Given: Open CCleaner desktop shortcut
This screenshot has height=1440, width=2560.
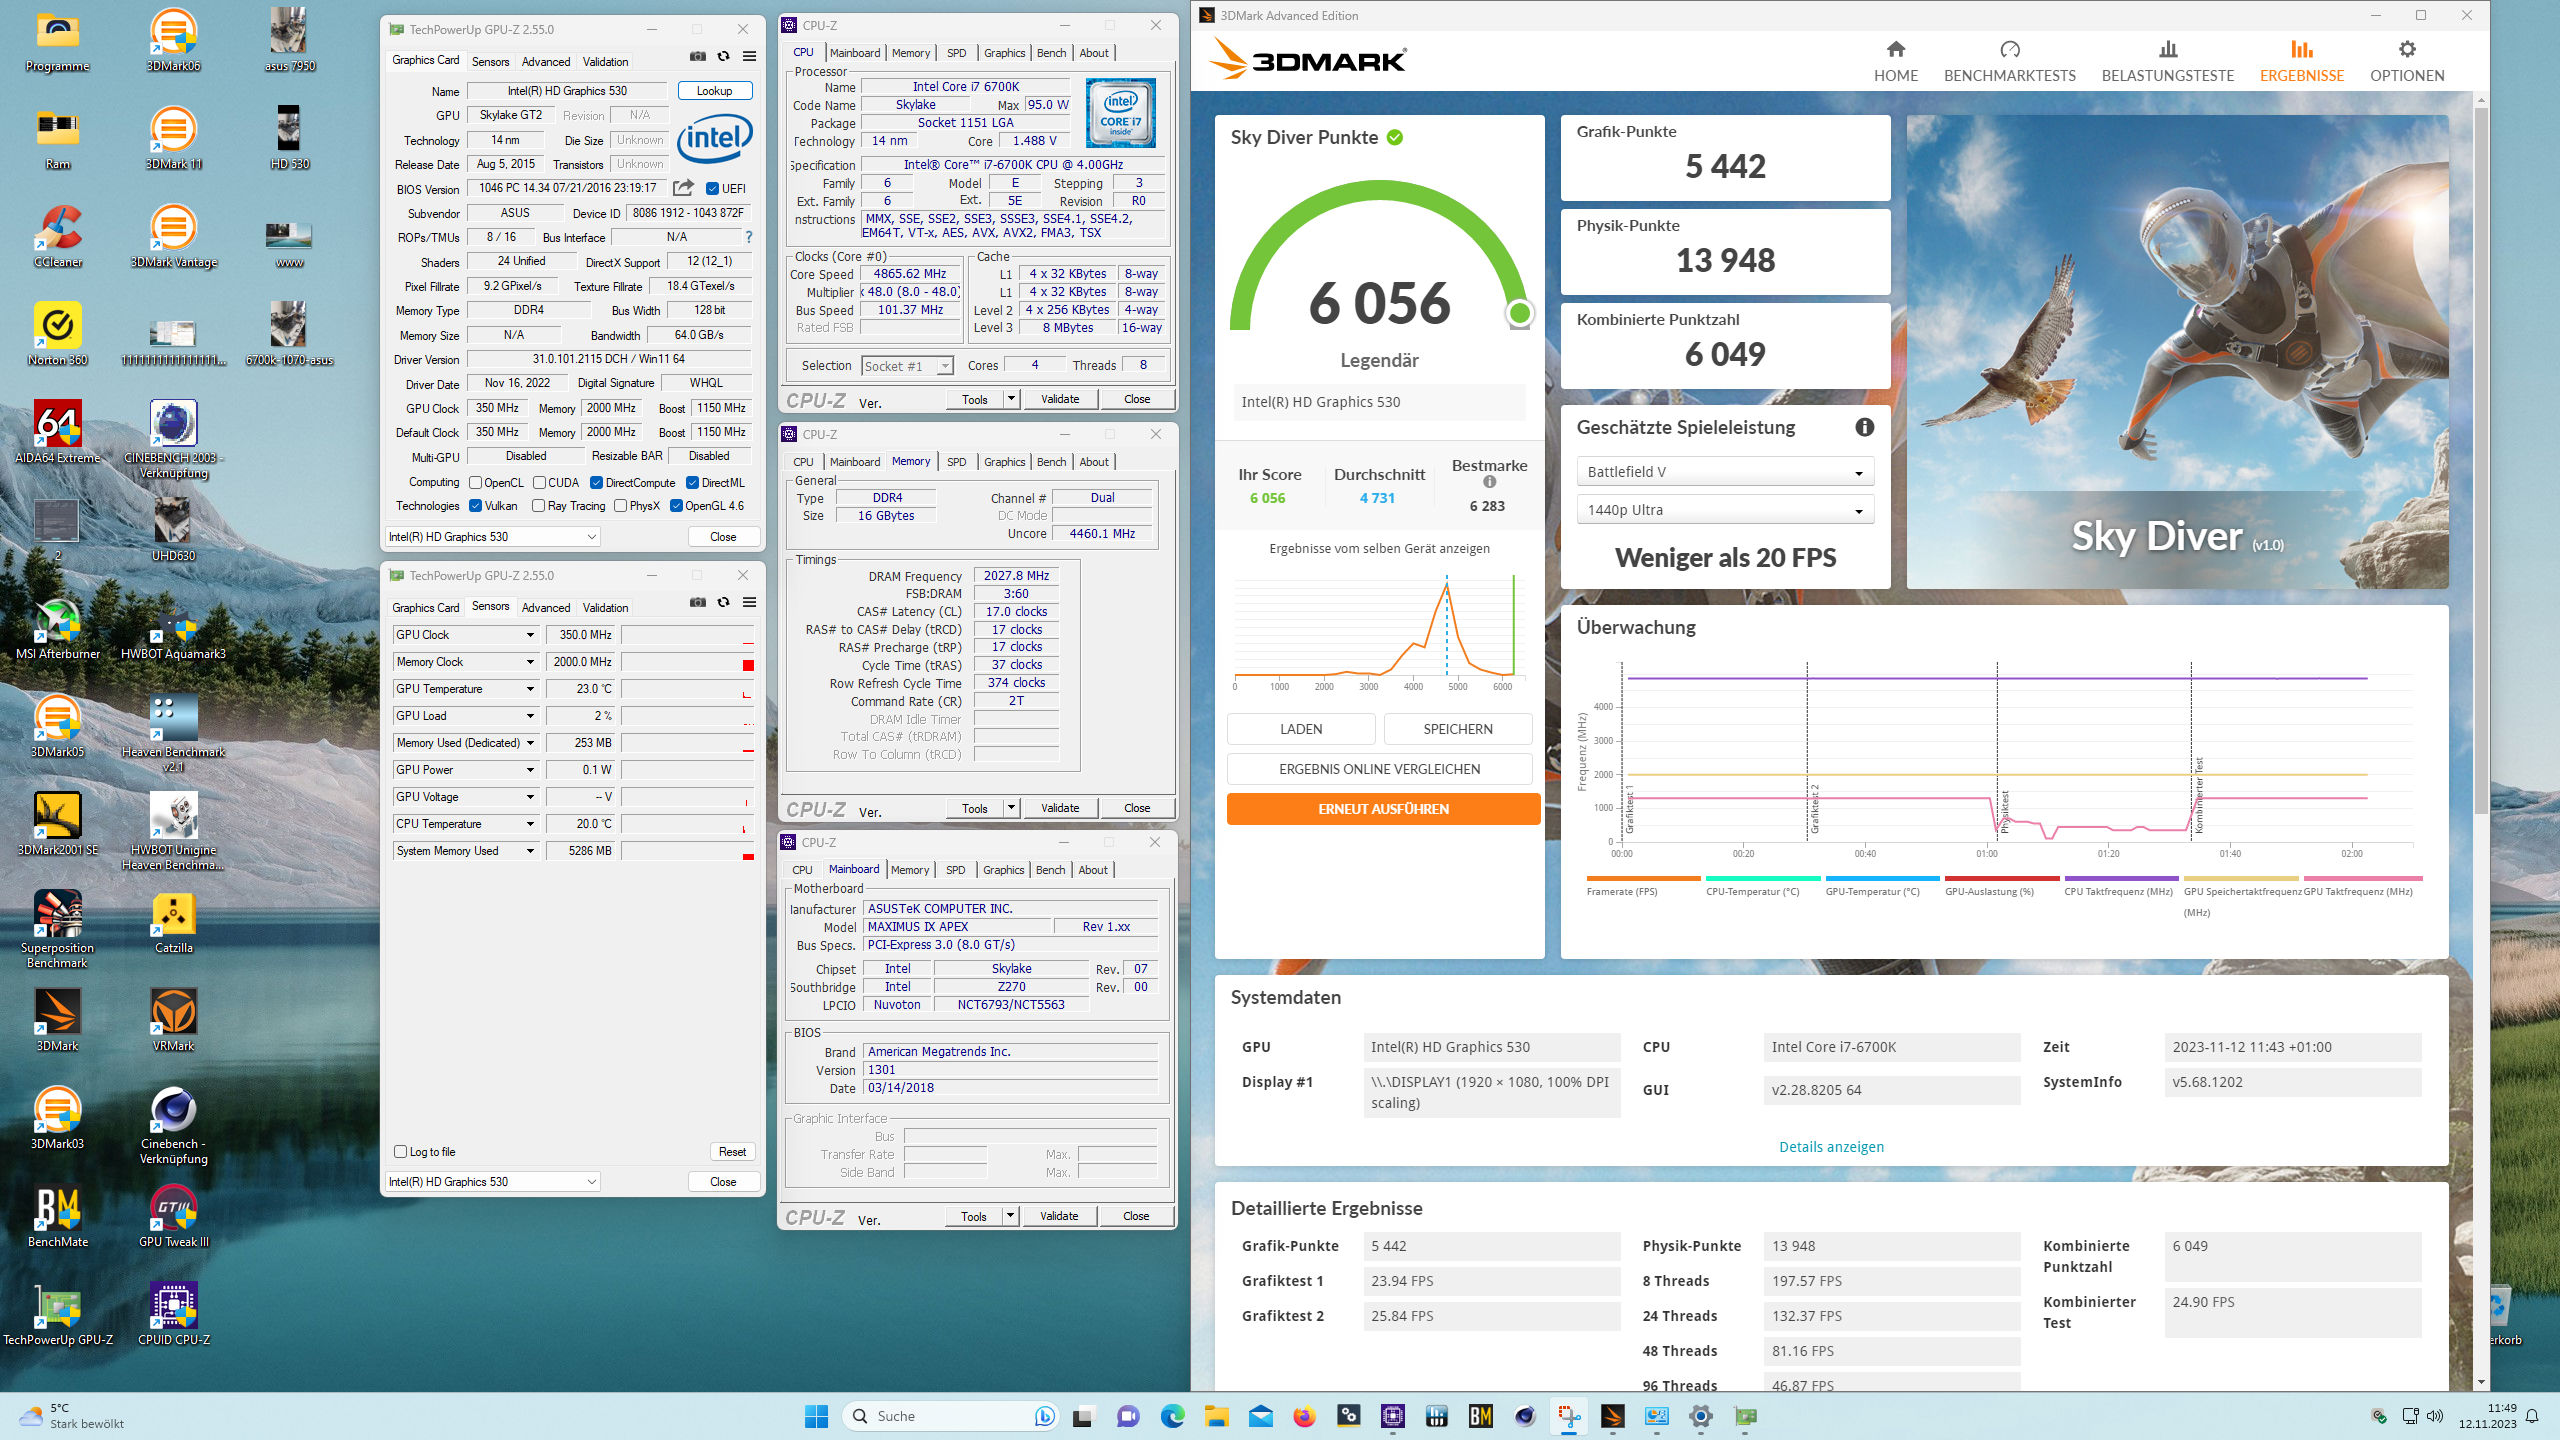Looking at the screenshot, I should coord(58,237).
